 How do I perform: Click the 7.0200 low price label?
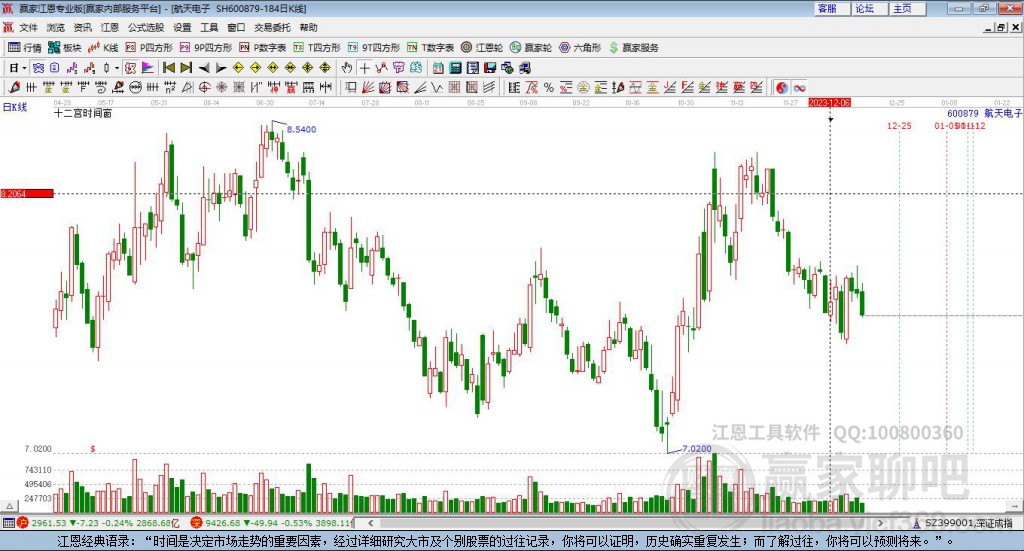697,449
